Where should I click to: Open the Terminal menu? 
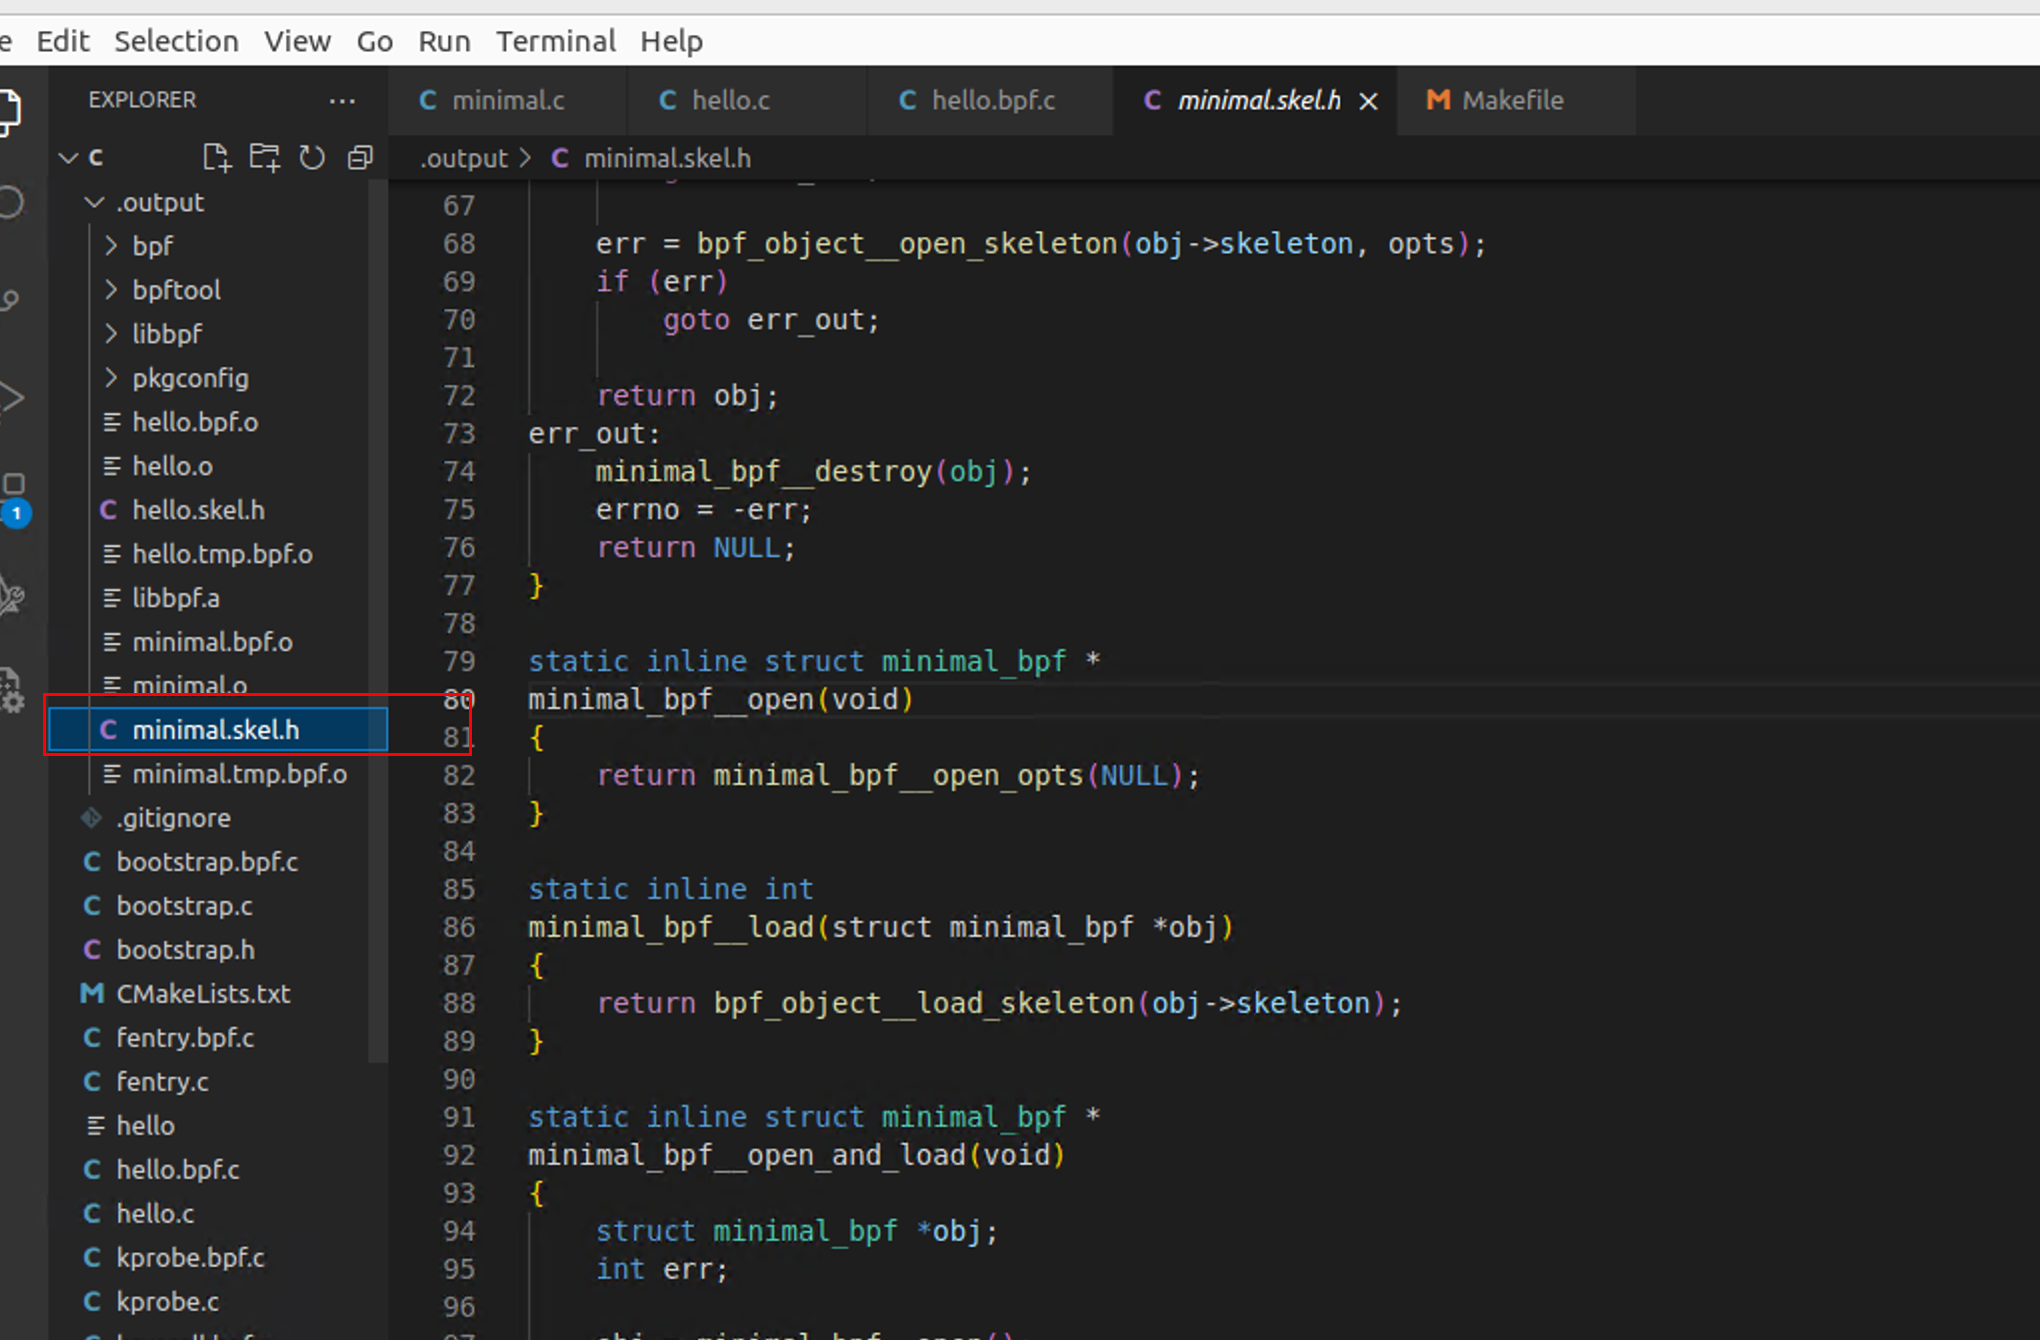tap(556, 41)
